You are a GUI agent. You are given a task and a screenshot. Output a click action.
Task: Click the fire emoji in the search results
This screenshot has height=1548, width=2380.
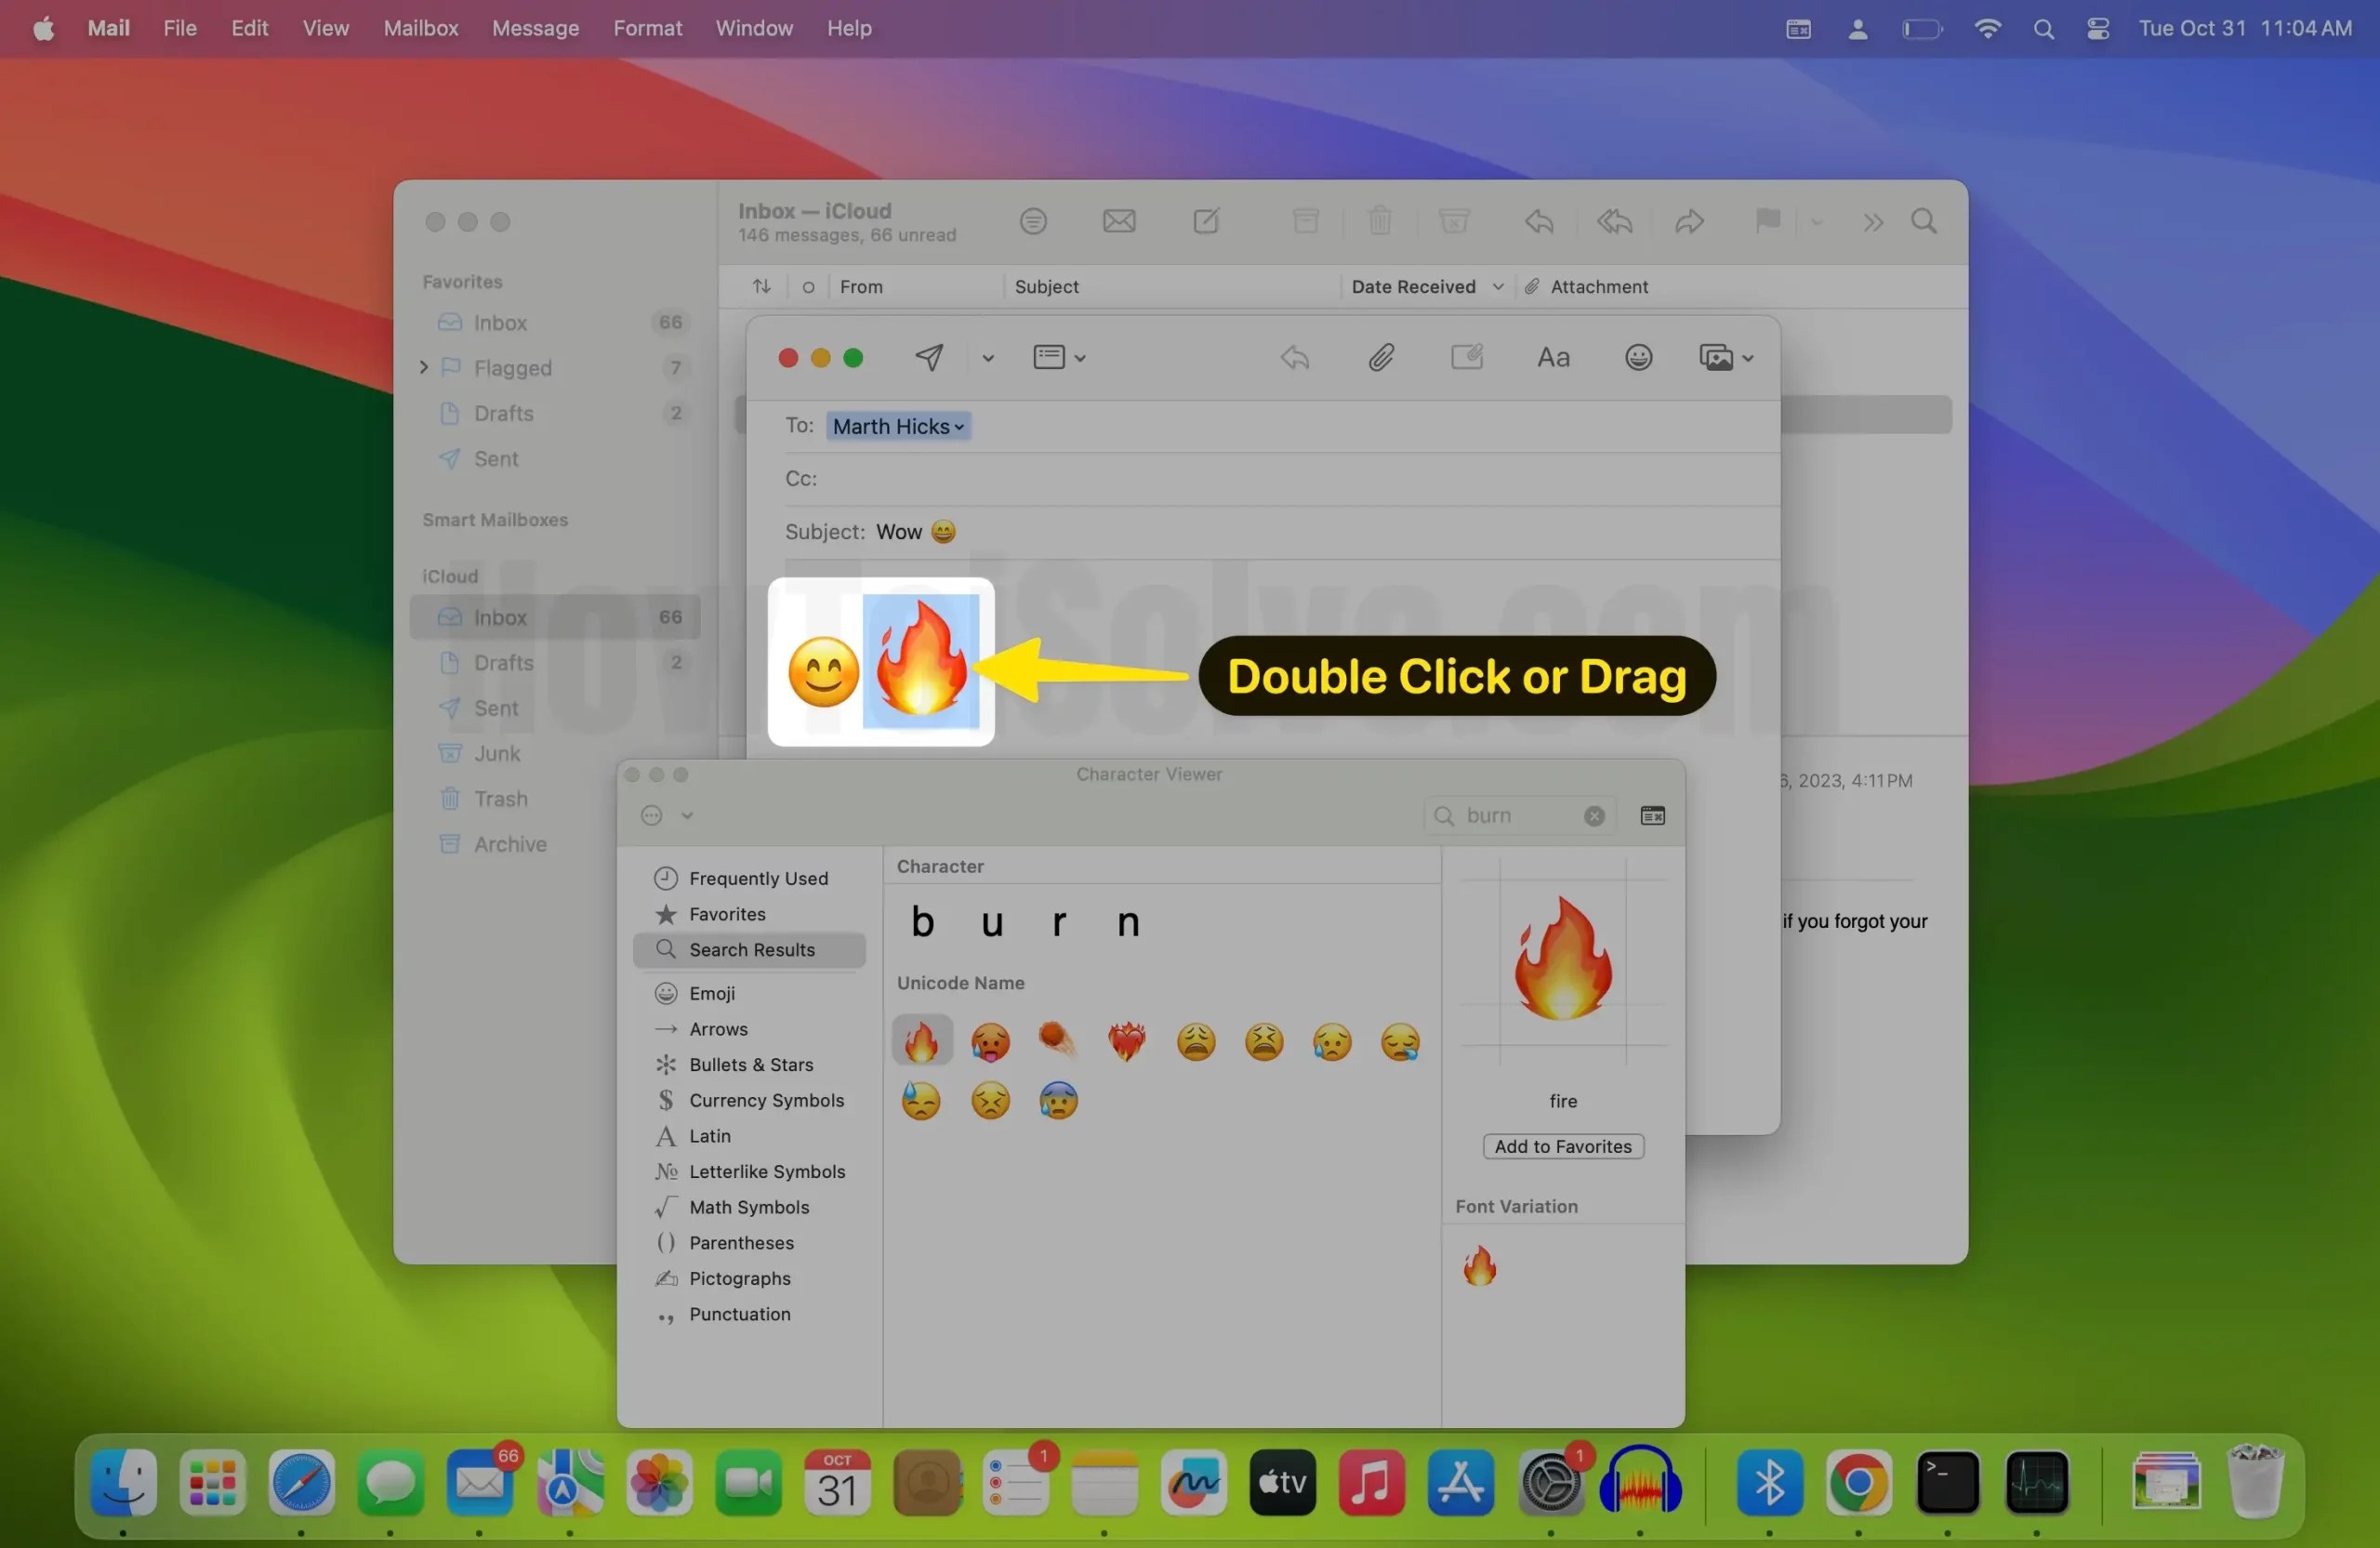pos(921,1040)
